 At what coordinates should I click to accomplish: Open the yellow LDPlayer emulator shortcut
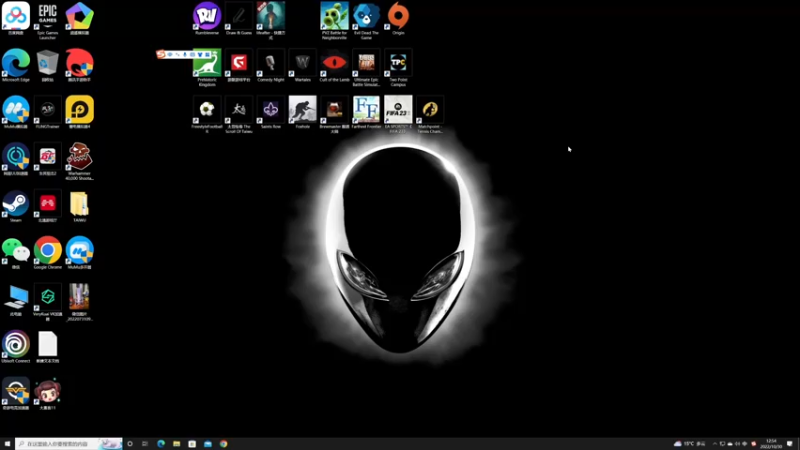[80, 112]
